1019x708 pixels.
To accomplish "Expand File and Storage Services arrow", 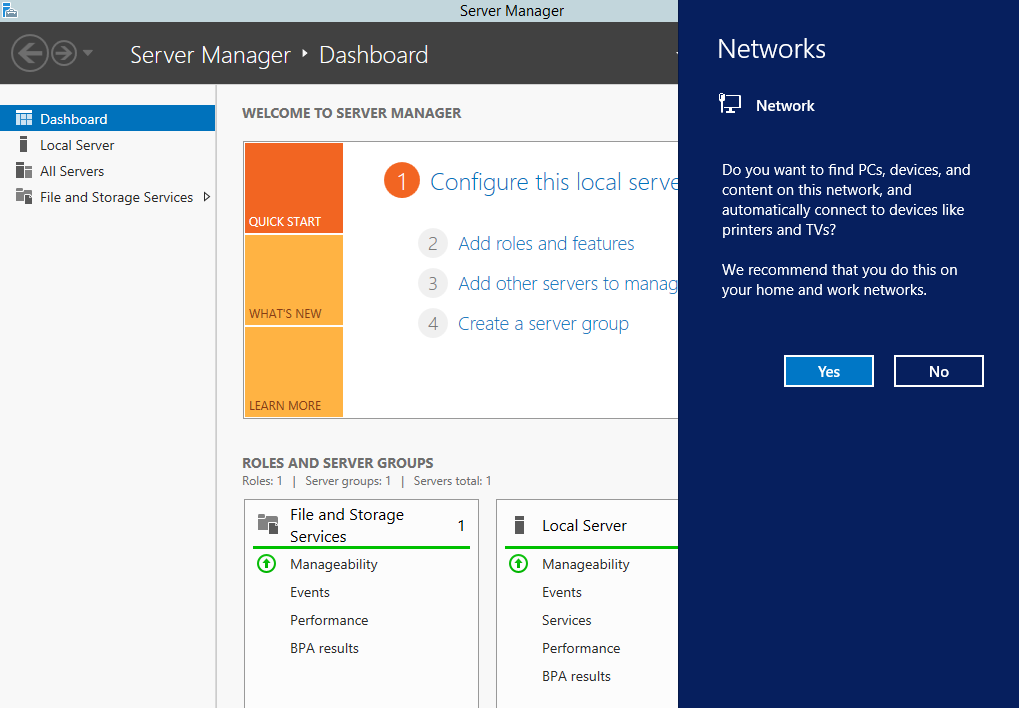I will pyautogui.click(x=207, y=196).
